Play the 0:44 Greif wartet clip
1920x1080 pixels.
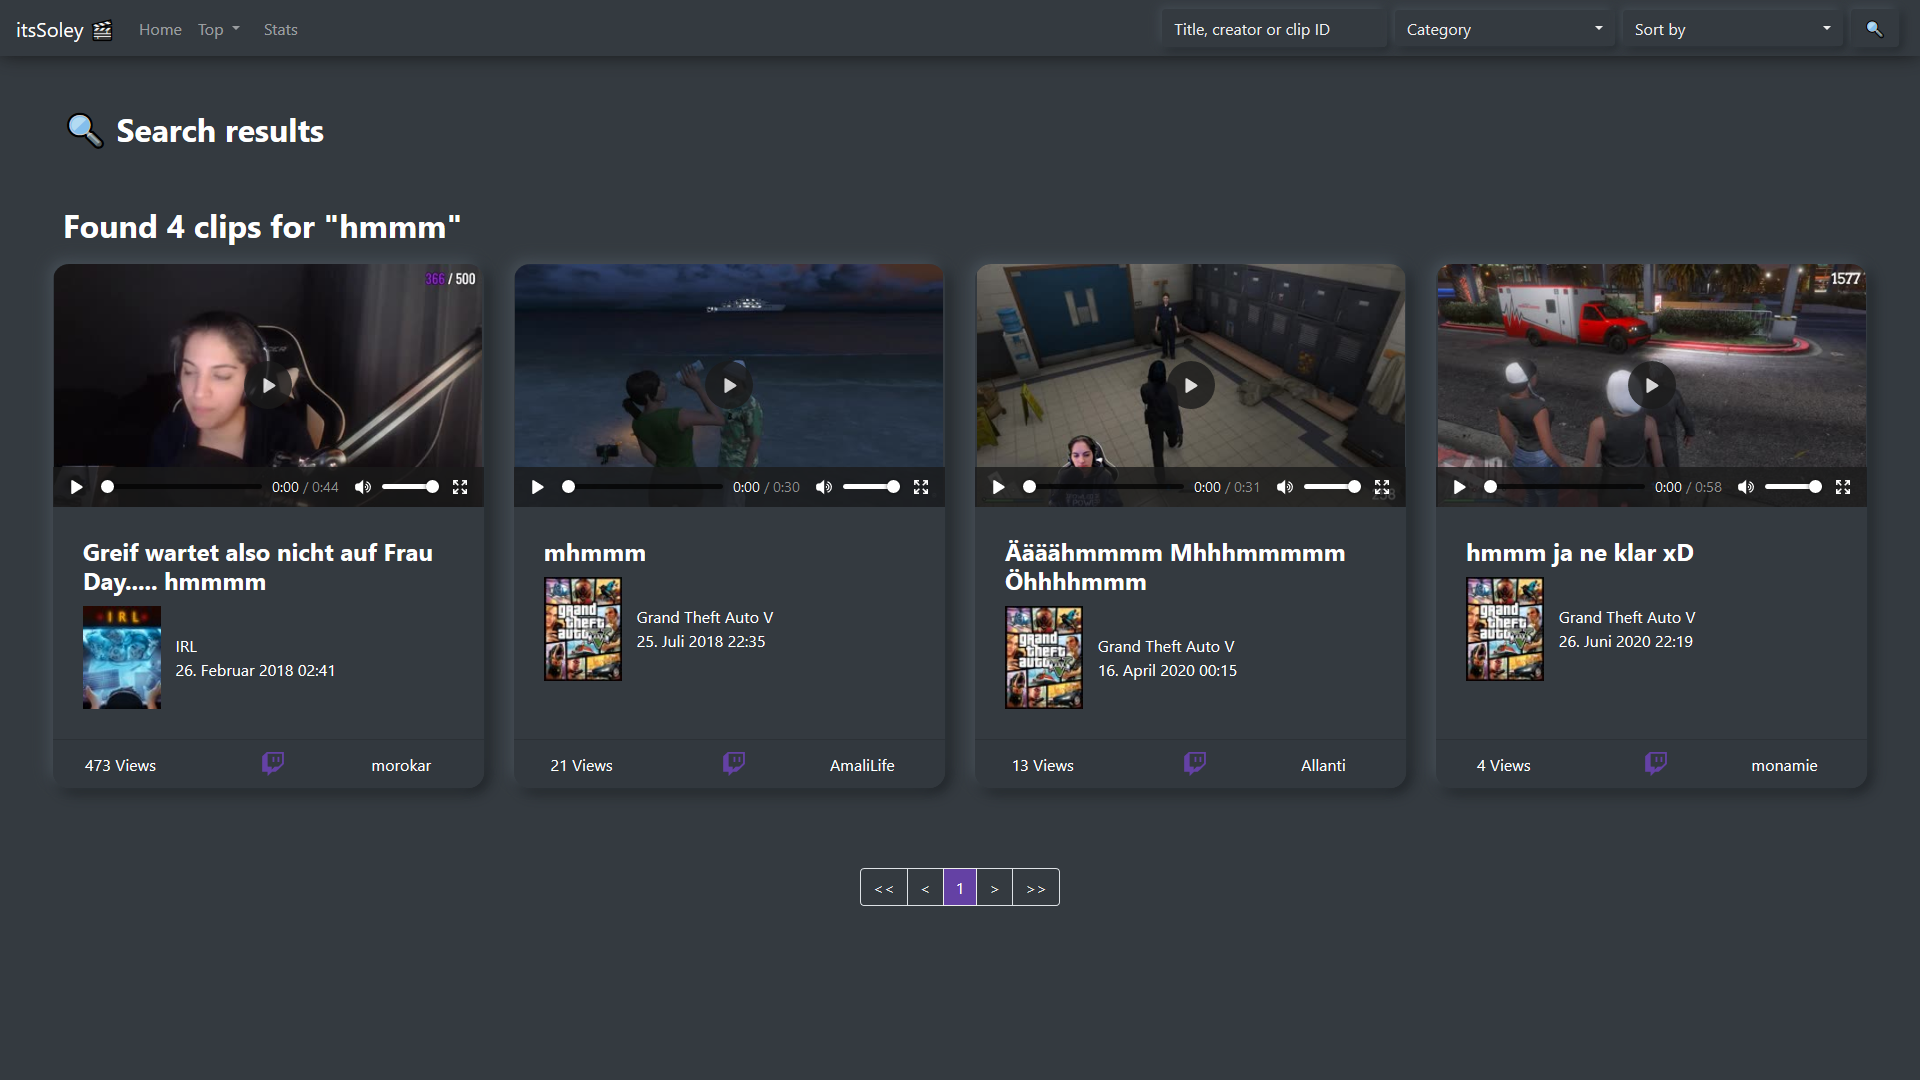[x=76, y=487]
